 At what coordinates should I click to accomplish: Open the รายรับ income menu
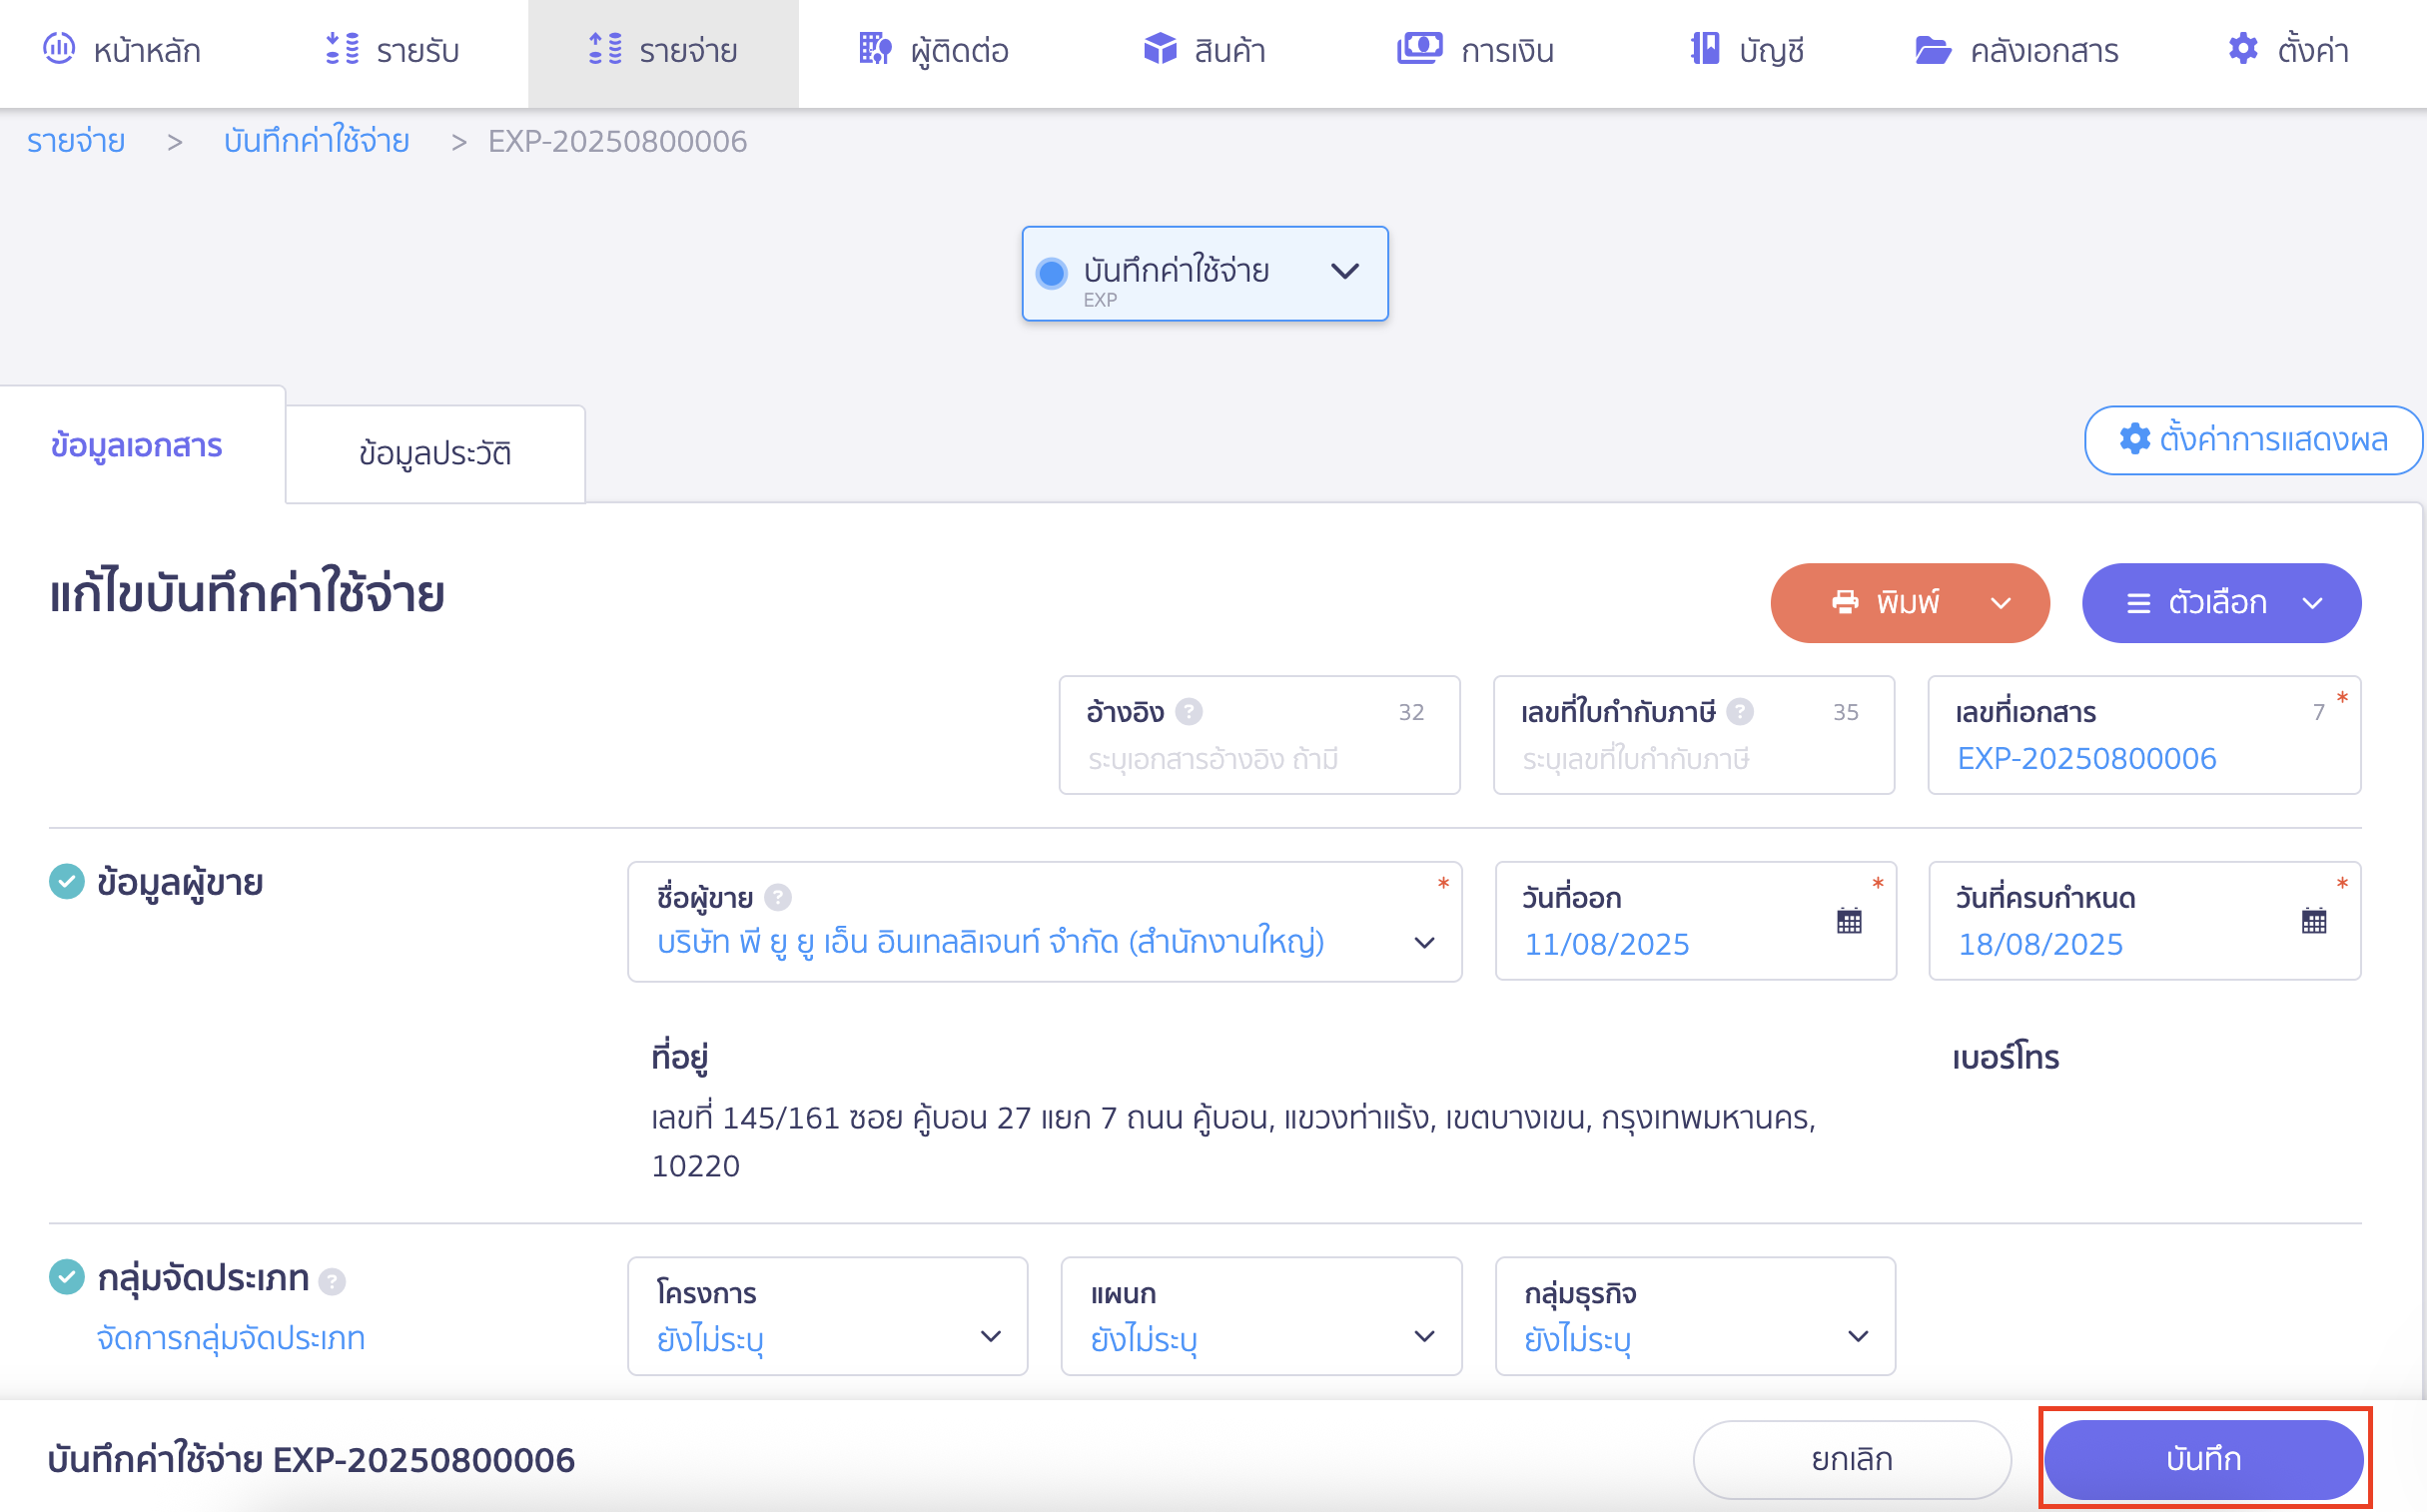392,50
